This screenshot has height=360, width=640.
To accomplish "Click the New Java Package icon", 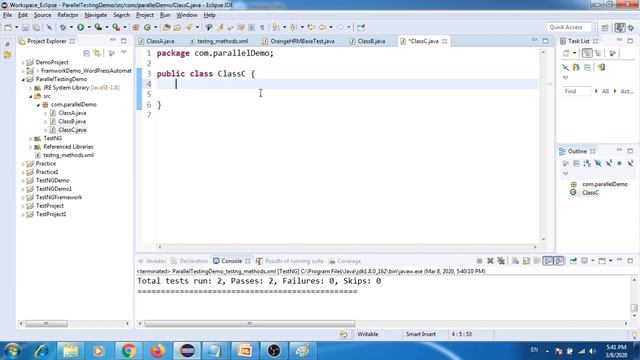I will coord(136,27).
